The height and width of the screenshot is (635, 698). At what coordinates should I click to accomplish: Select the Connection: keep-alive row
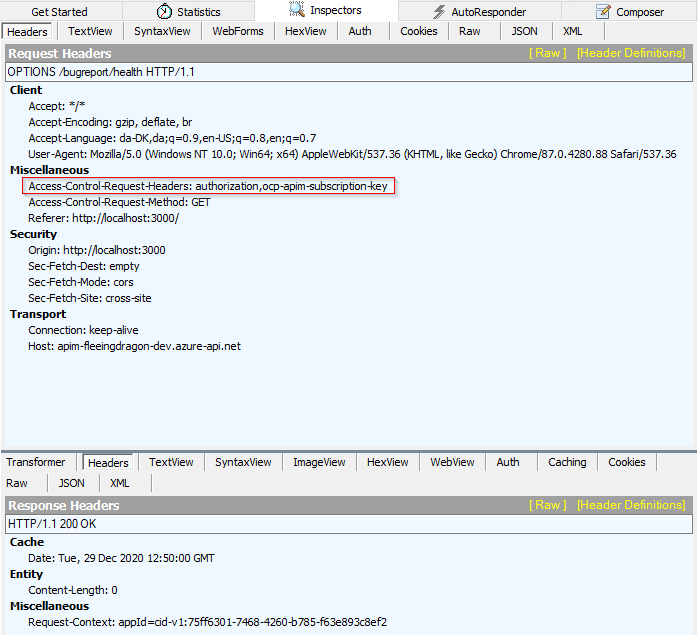[83, 330]
